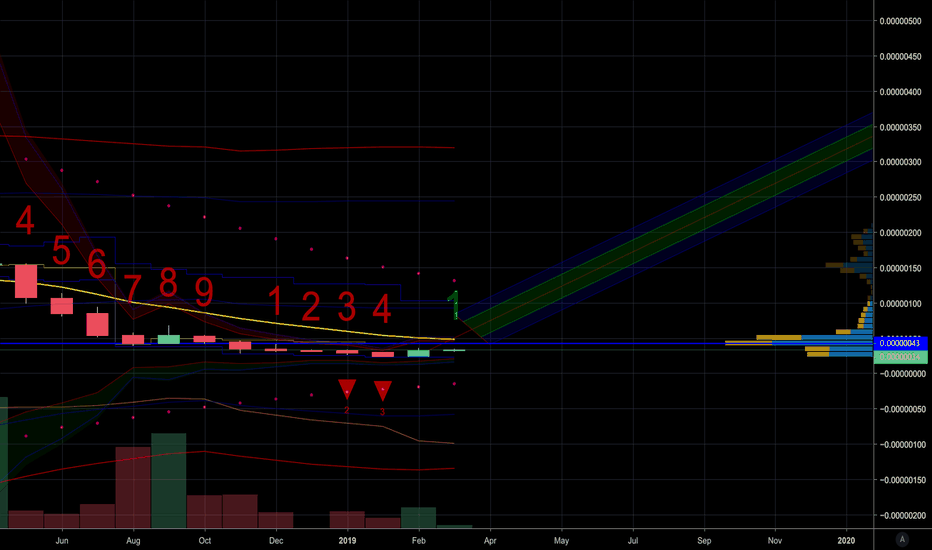This screenshot has width=932, height=550.
Task: Select the green 0.00000034 price label
Action: coord(900,357)
